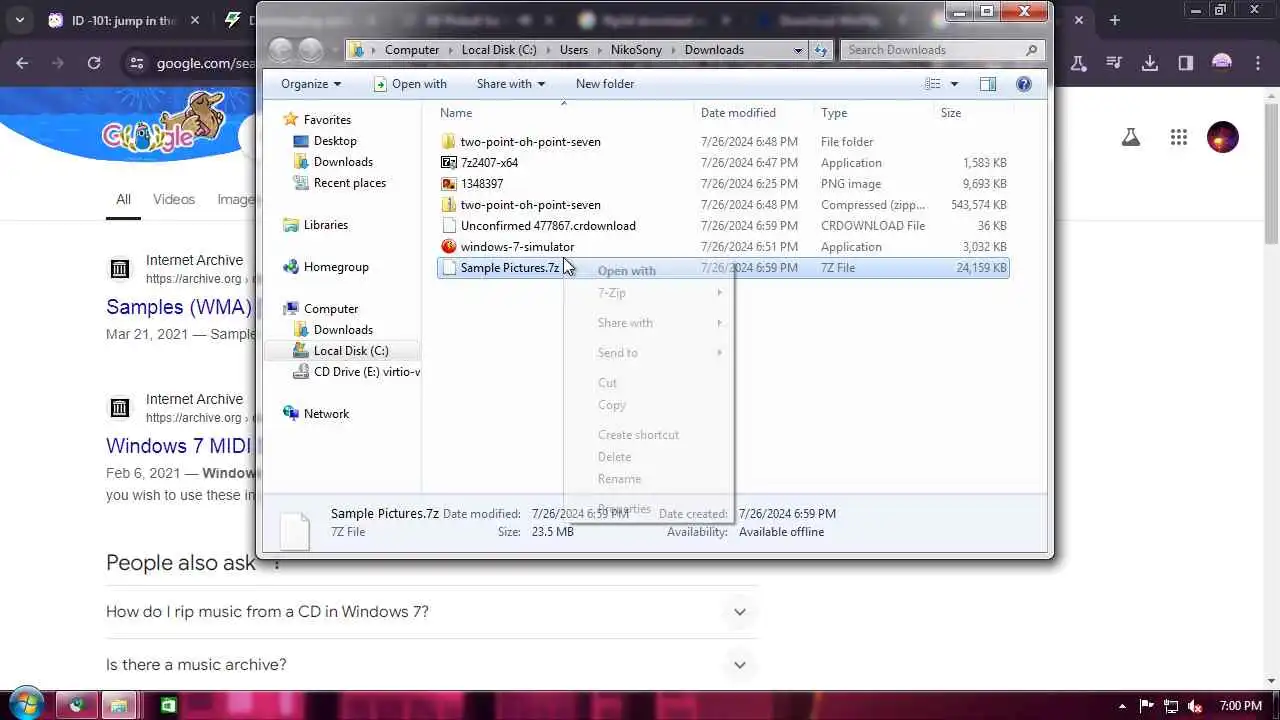Choose Rename in context menu
Viewport: 1280px width, 720px height.
648,479
